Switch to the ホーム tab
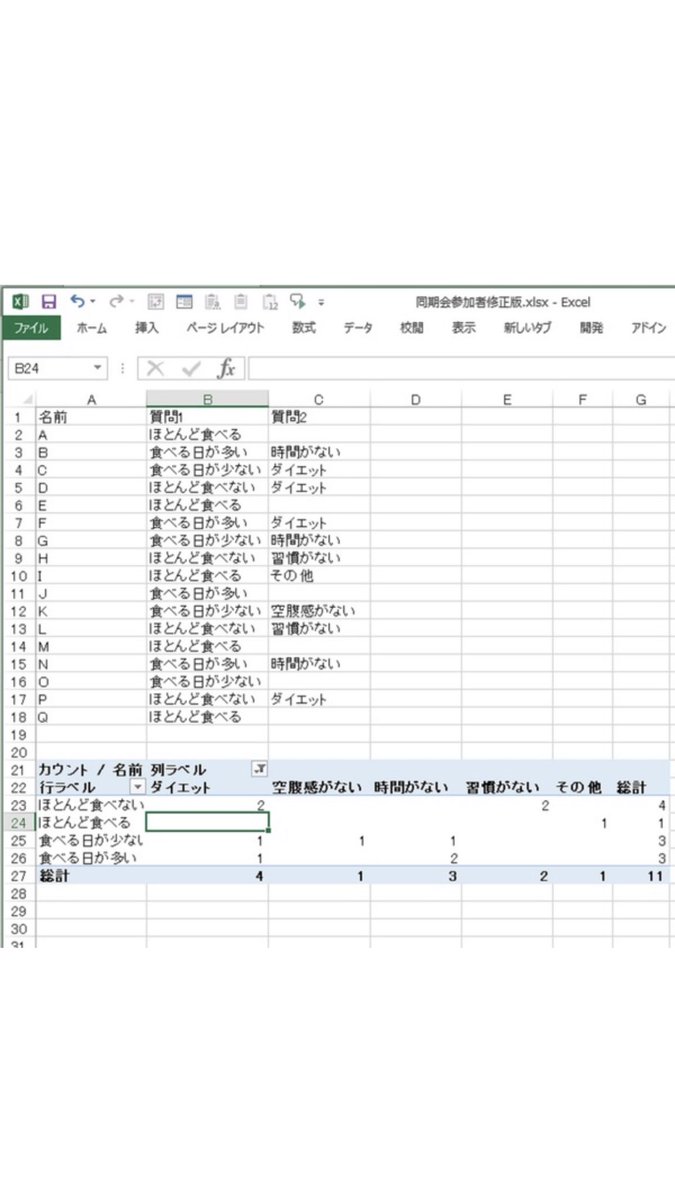675x1200 pixels. point(92,328)
